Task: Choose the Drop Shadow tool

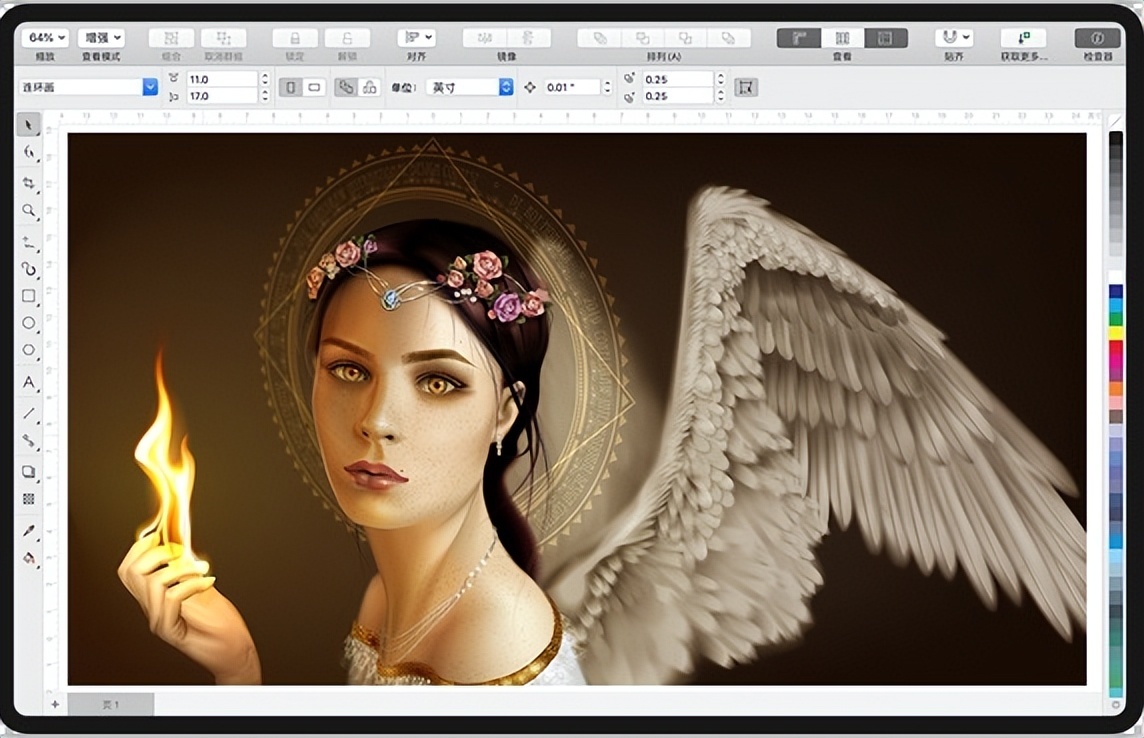Action: click(x=29, y=471)
